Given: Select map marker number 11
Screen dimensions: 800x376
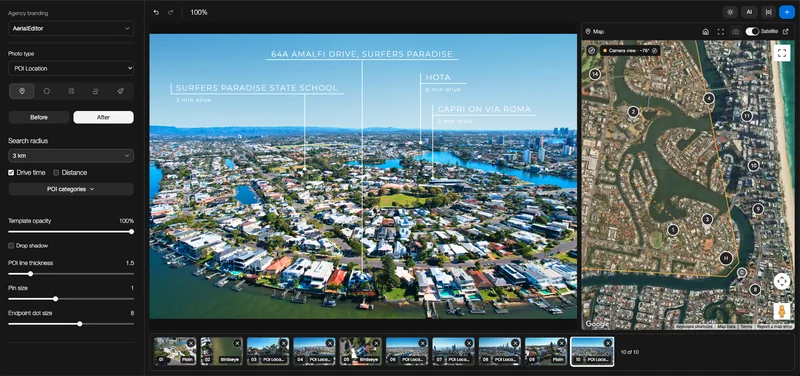Looking at the screenshot, I should [x=747, y=116].
